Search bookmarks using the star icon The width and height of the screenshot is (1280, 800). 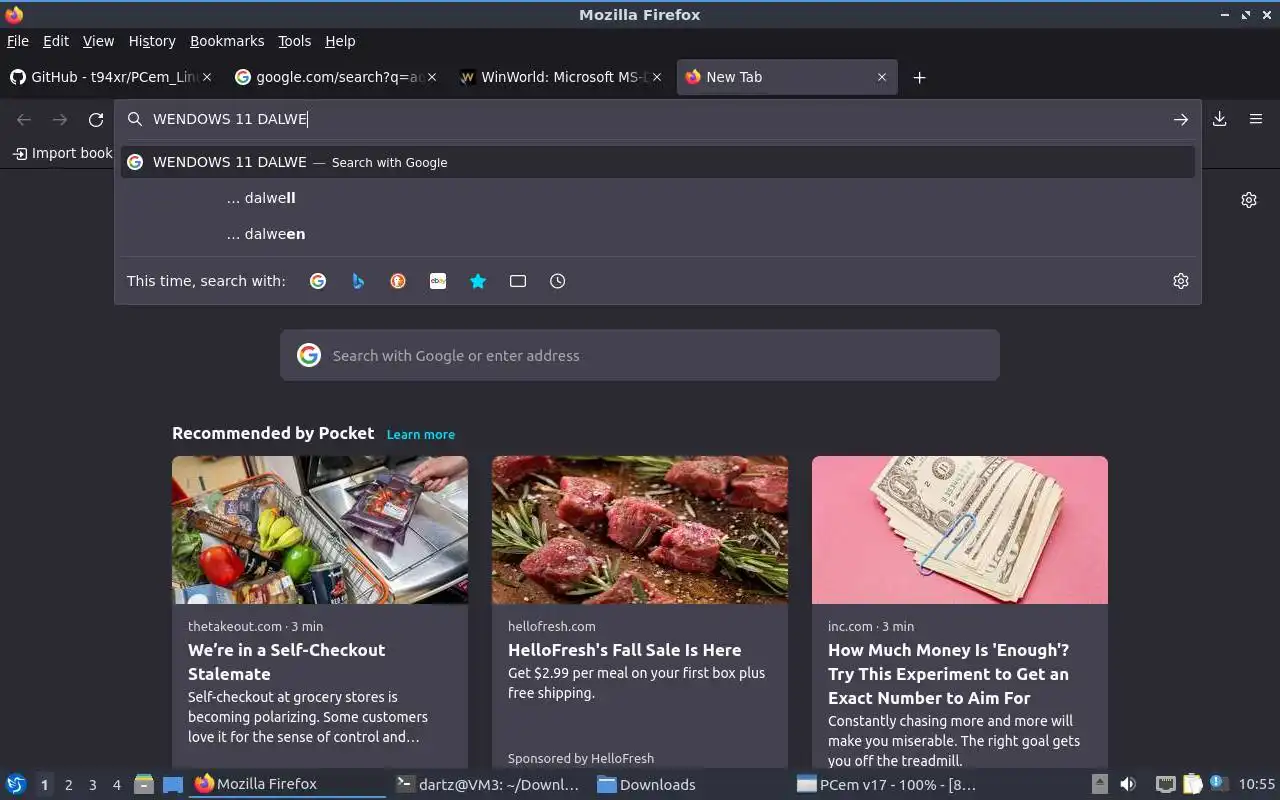pos(478,281)
